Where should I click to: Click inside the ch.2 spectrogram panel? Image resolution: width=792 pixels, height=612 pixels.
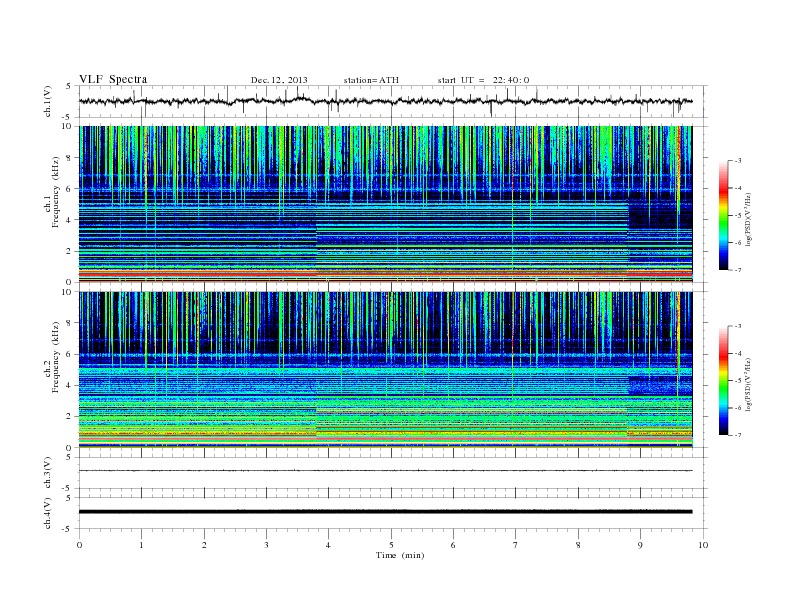[x=385, y=369]
